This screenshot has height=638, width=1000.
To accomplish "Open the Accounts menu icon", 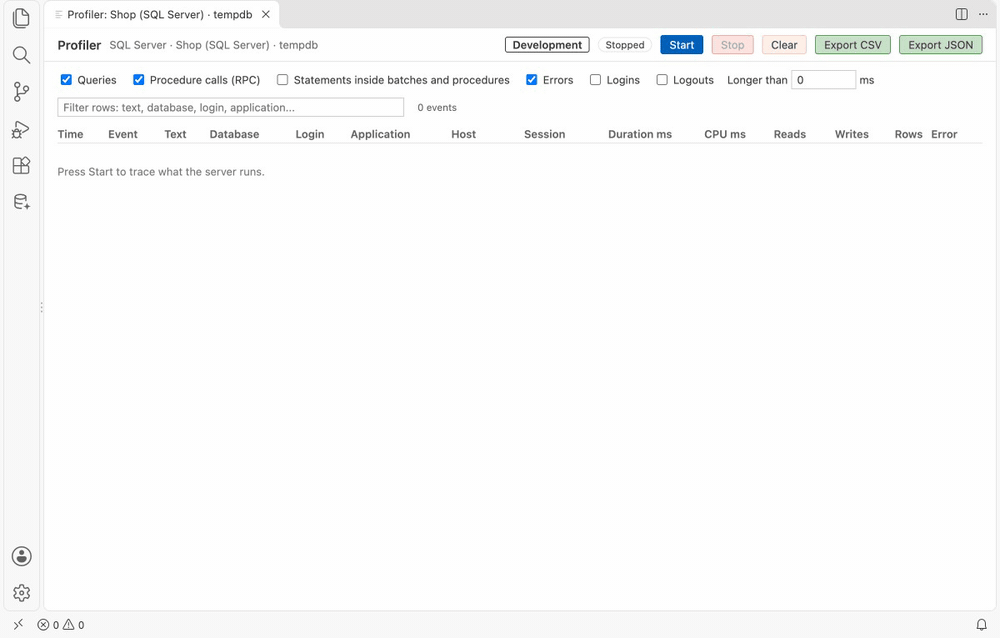I will tap(21, 556).
